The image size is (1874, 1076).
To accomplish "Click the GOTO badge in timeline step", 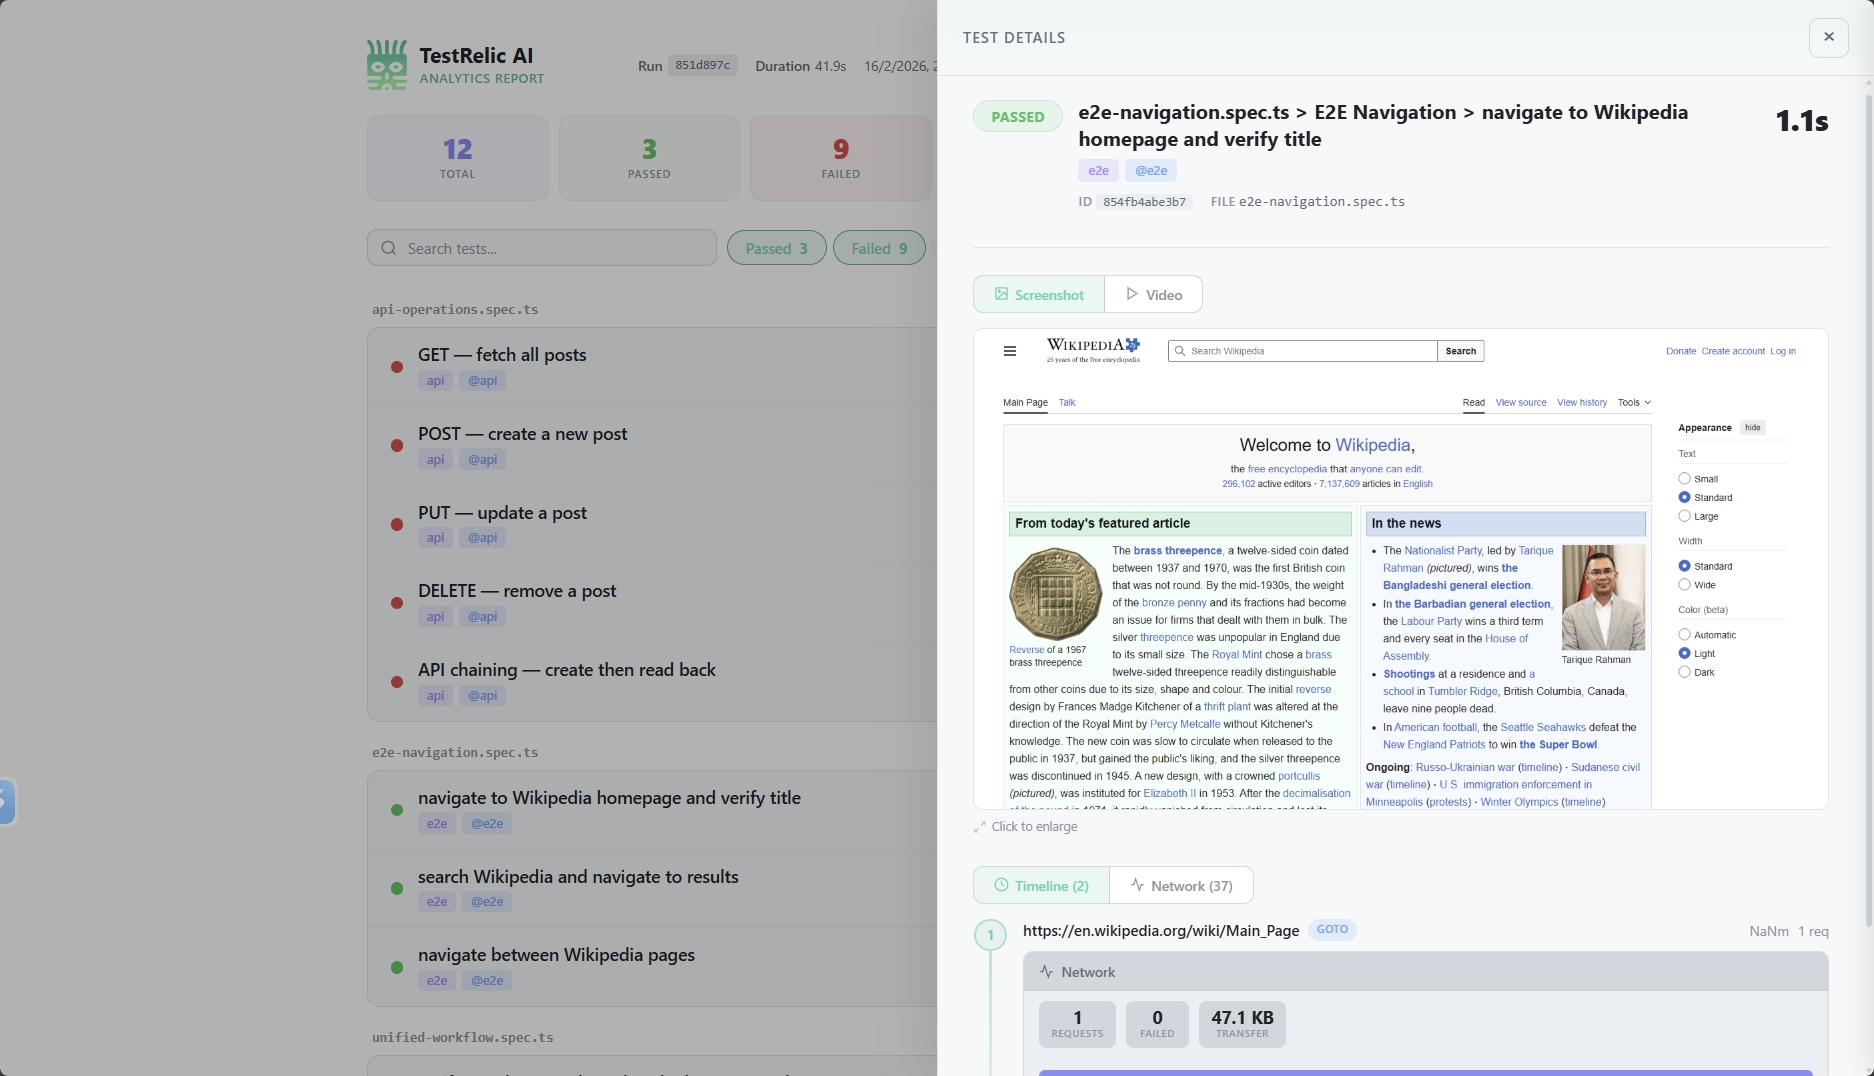I will click(x=1332, y=930).
